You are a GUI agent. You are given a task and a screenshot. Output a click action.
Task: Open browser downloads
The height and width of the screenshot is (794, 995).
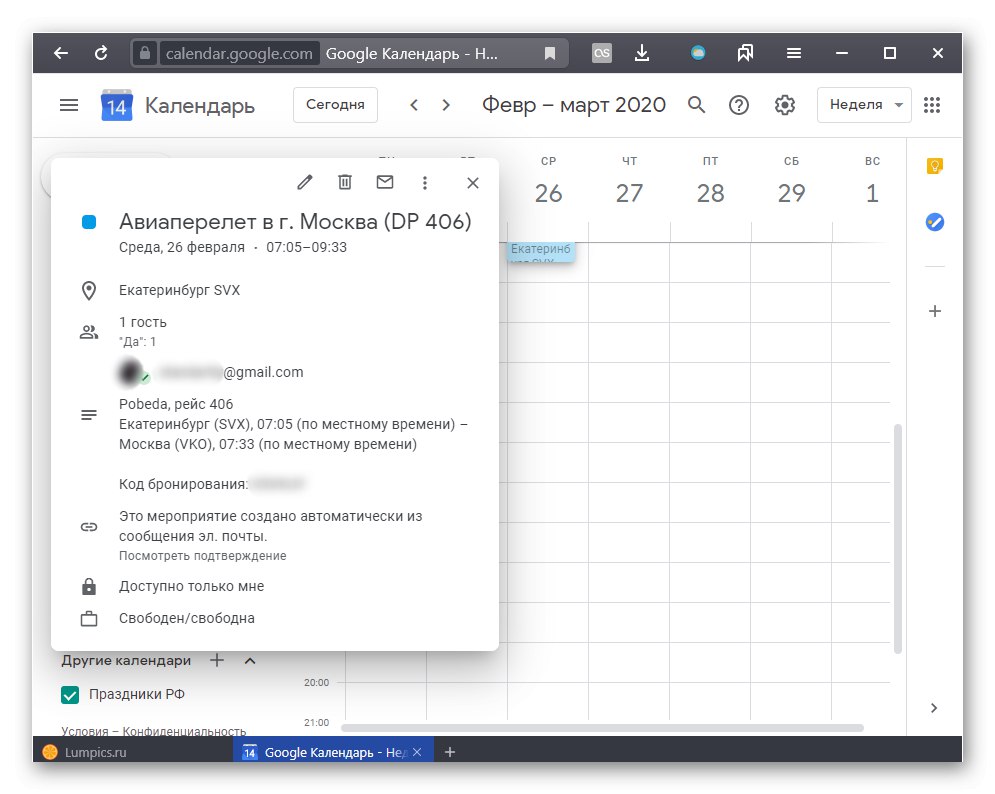(642, 53)
